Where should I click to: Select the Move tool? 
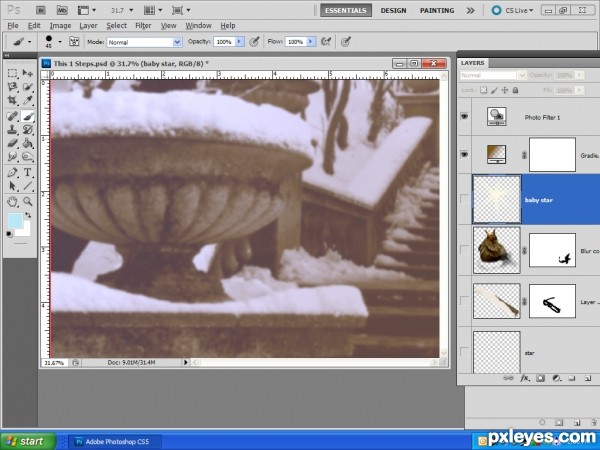coord(28,73)
